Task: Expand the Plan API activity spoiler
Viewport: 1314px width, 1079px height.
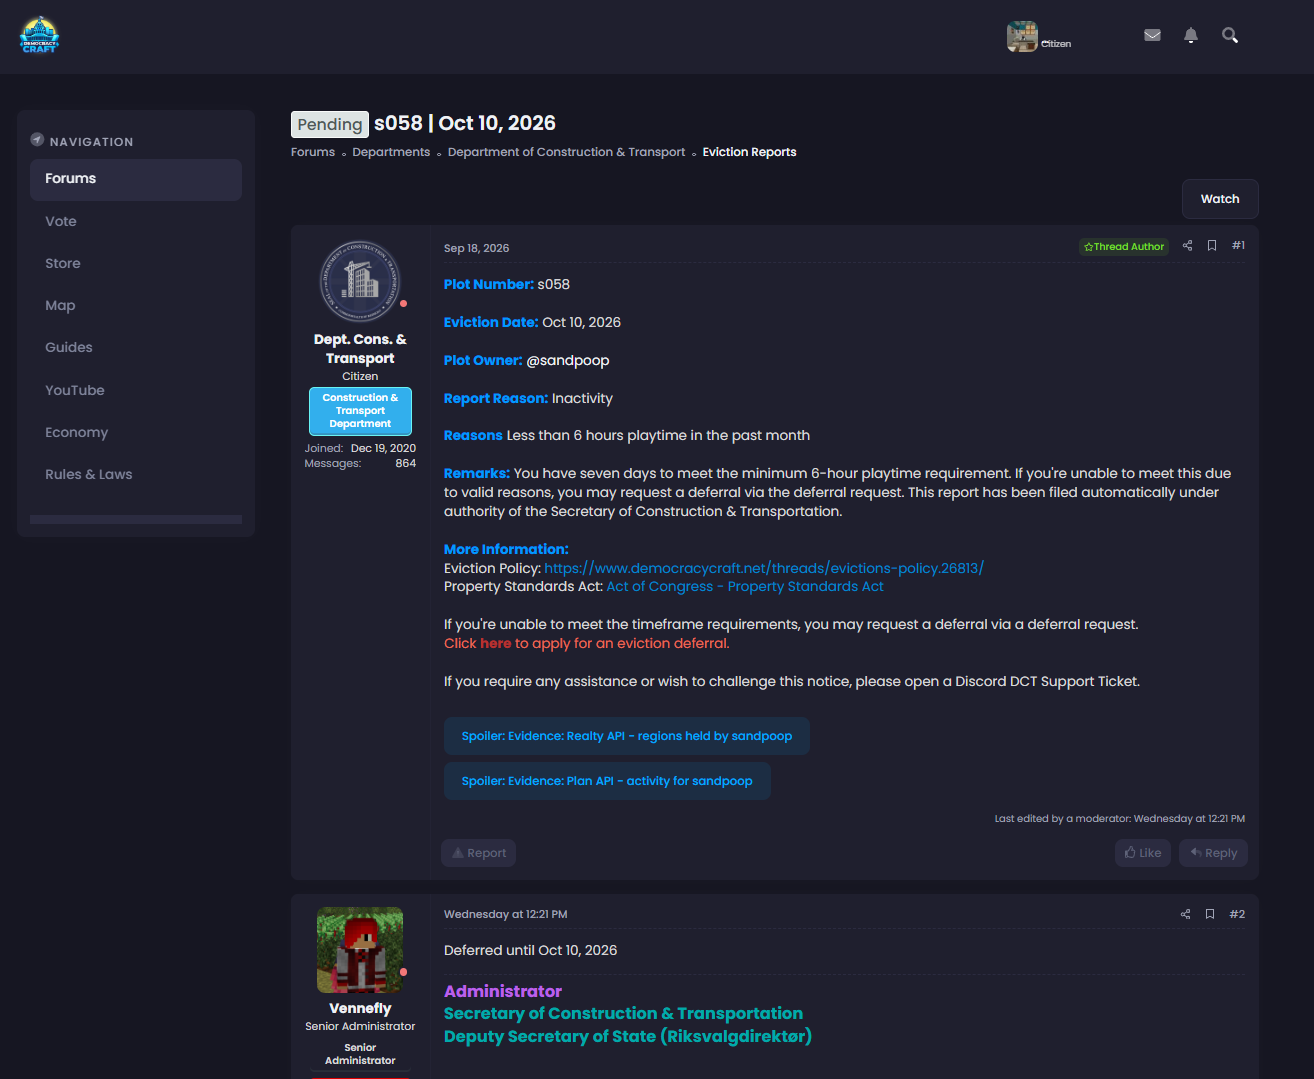Action: point(607,781)
